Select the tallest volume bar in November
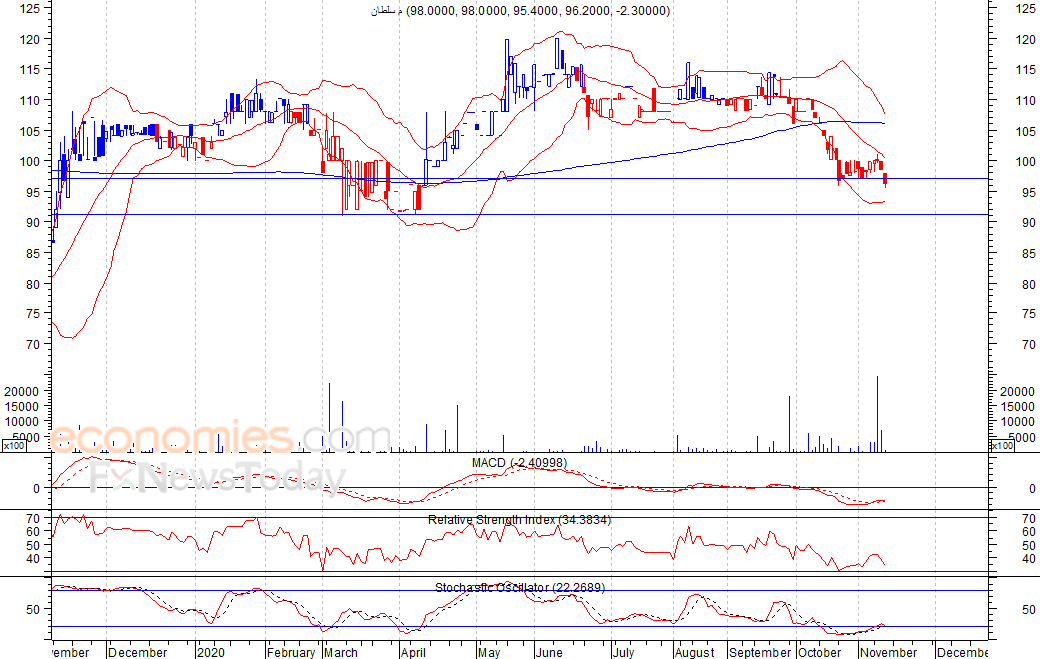Viewport: 1040px width, 659px height. 877,414
